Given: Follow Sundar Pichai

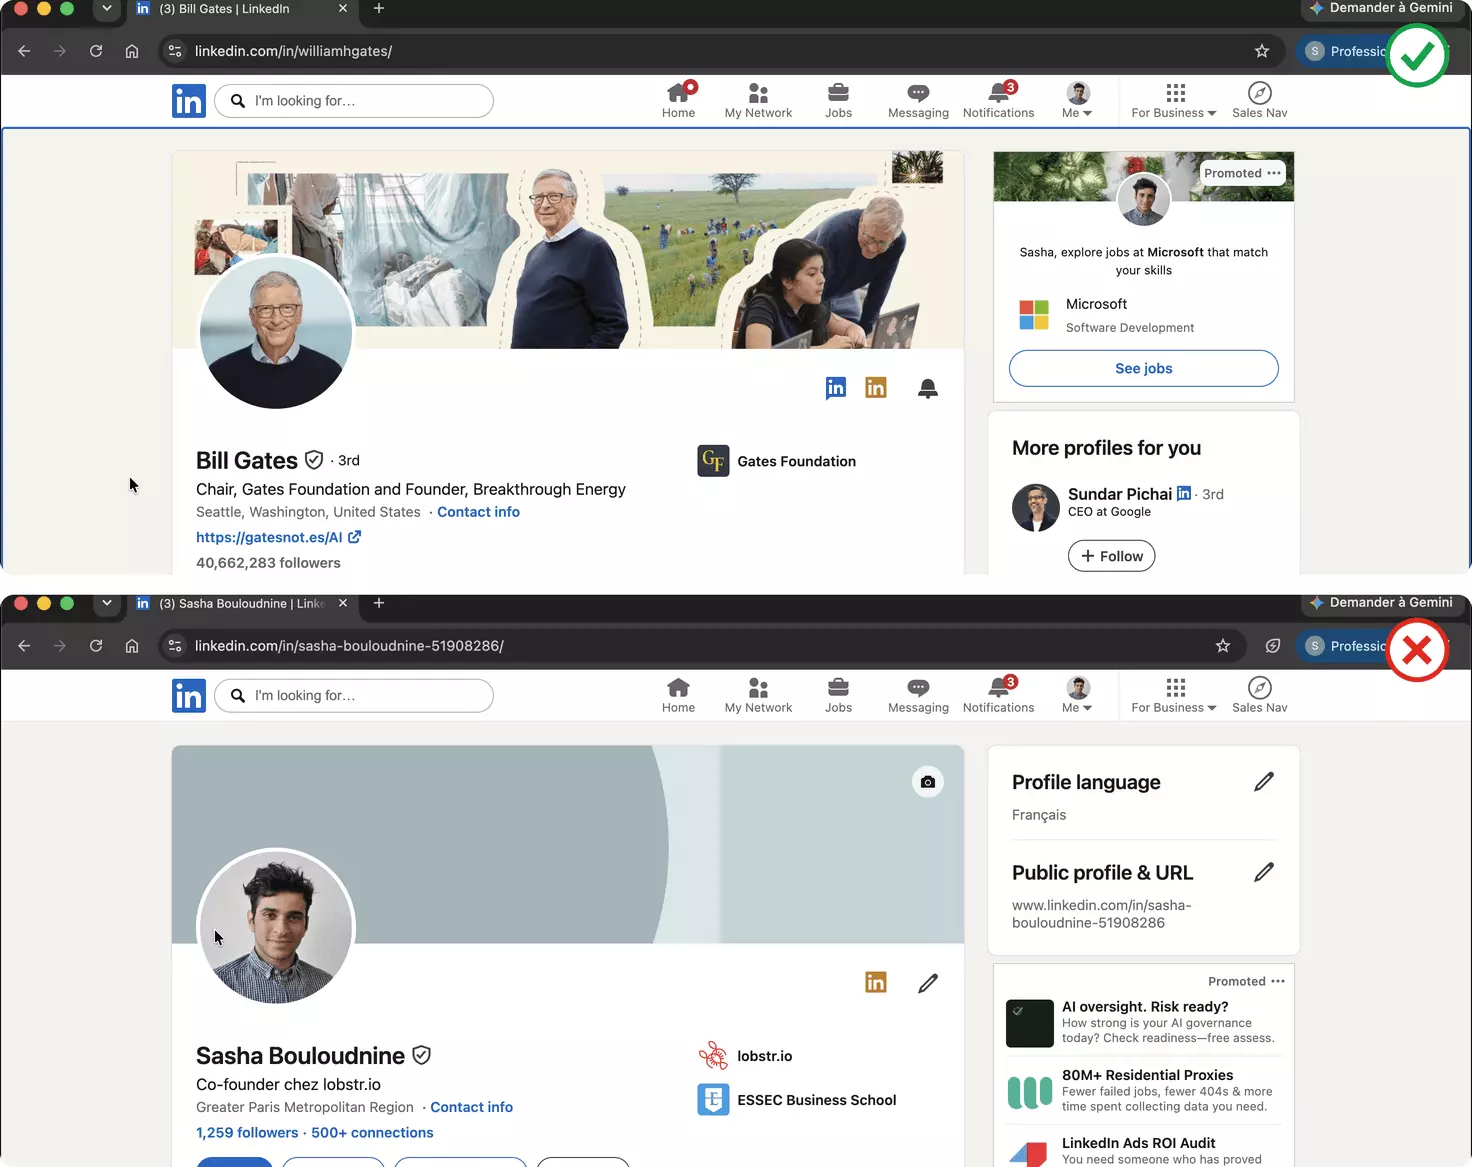Looking at the screenshot, I should tap(1111, 556).
